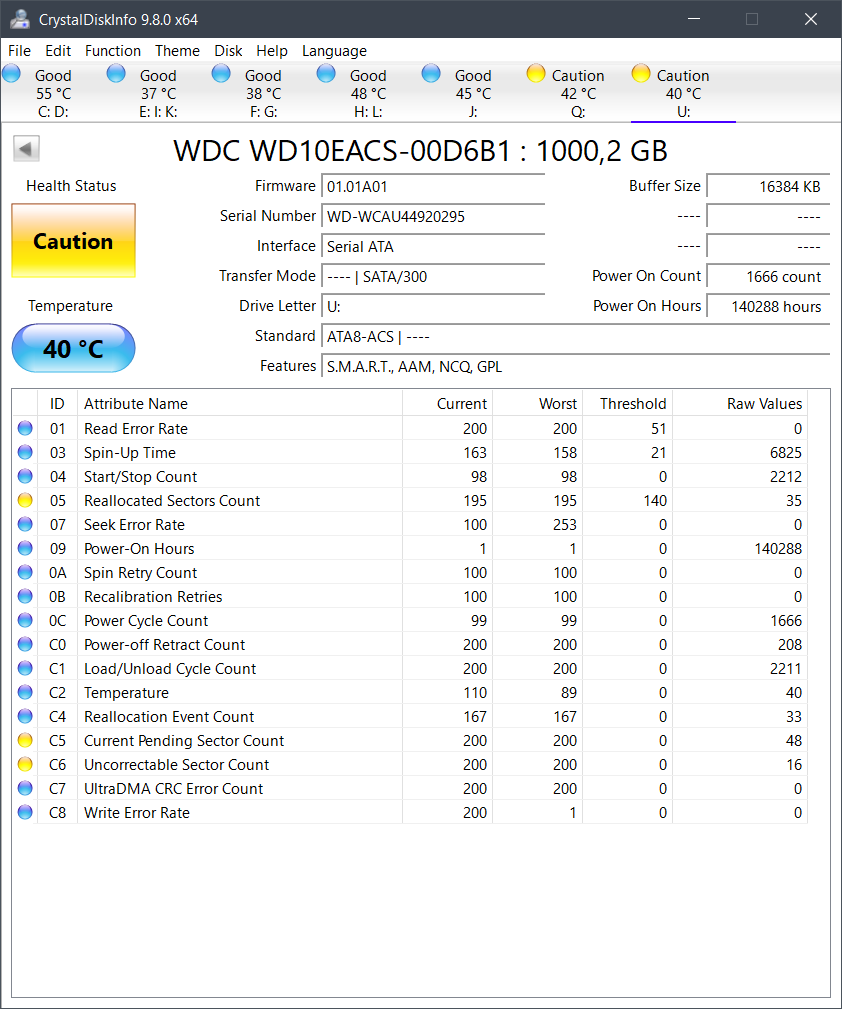Open the File menu
The image size is (842, 1009).
19,51
